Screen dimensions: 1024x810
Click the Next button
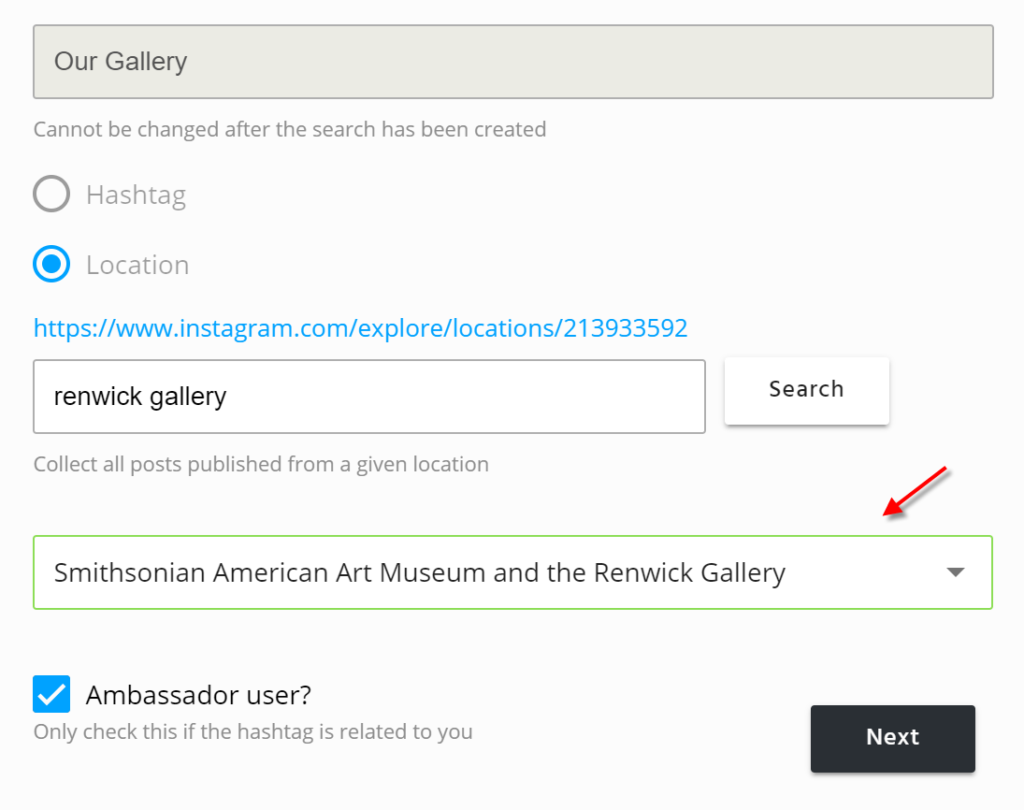pyautogui.click(x=892, y=738)
